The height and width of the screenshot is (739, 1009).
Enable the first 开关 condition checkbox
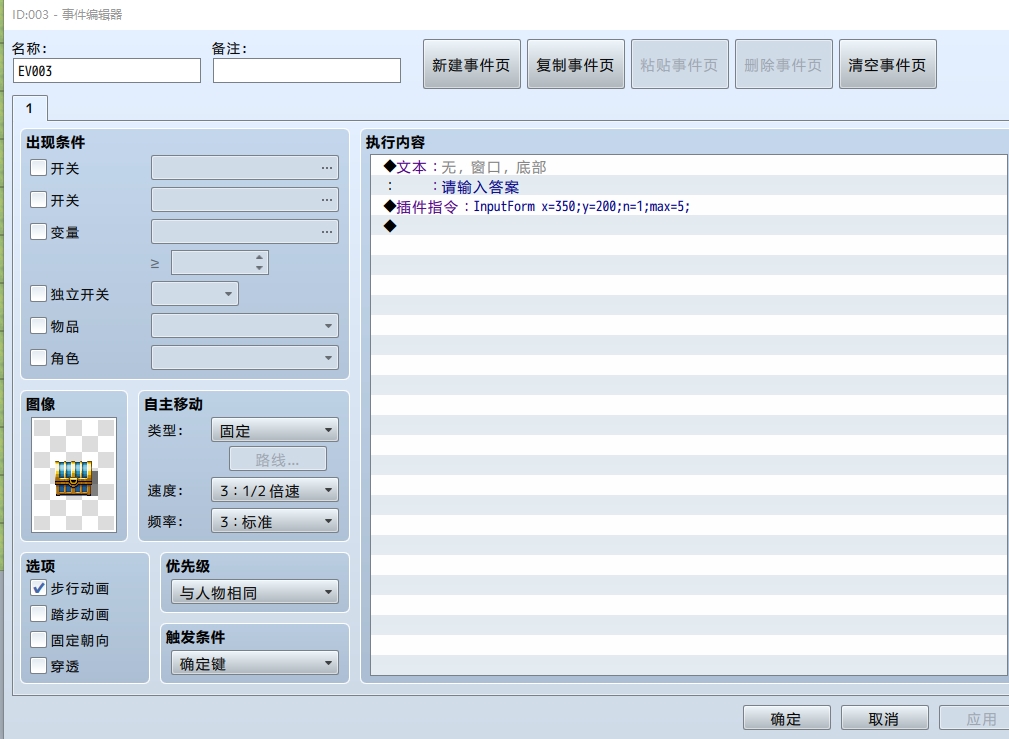coord(39,168)
